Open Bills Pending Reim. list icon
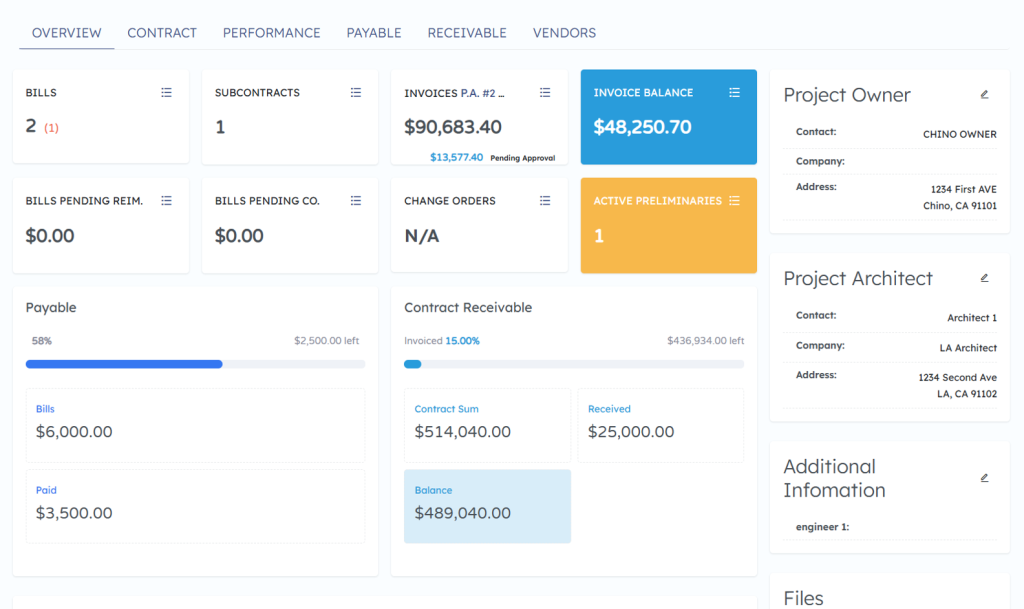This screenshot has height=609, width=1024. pos(166,201)
